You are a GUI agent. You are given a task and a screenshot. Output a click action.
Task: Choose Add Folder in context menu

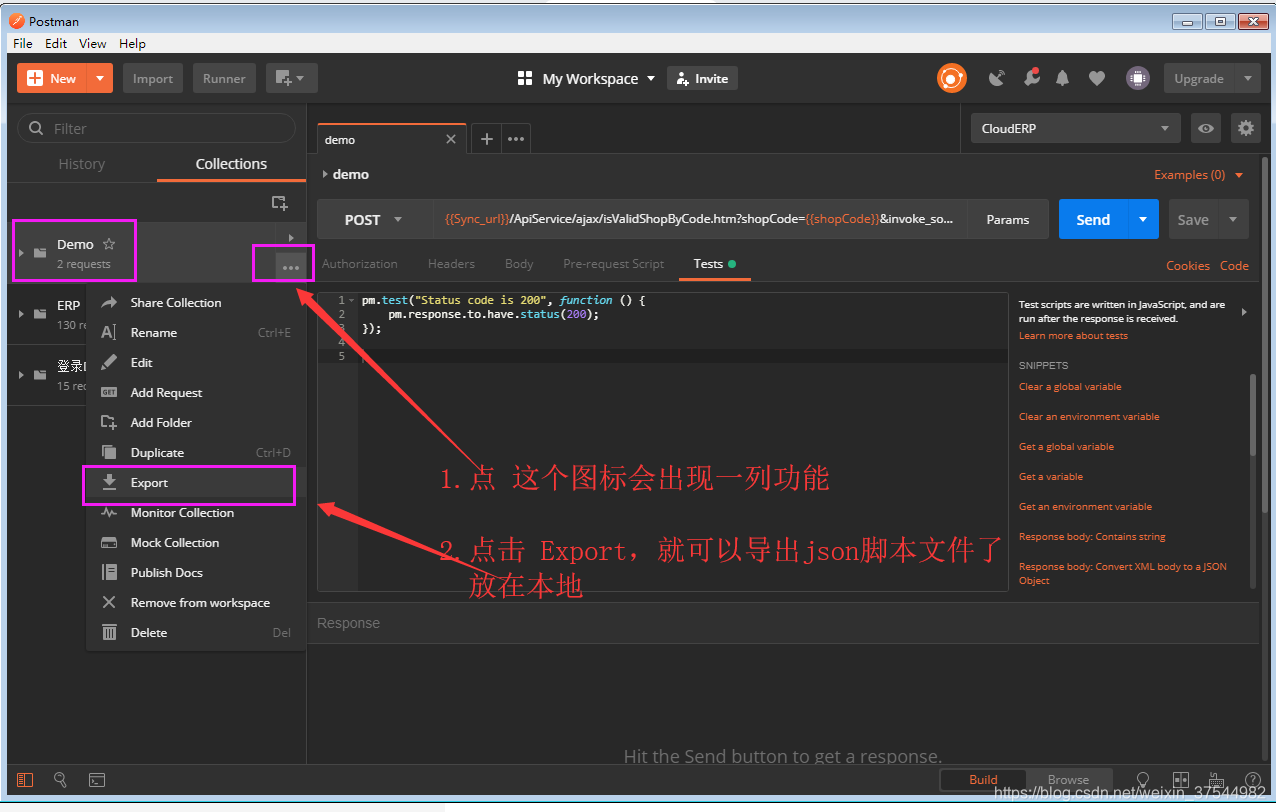[x=196, y=423]
